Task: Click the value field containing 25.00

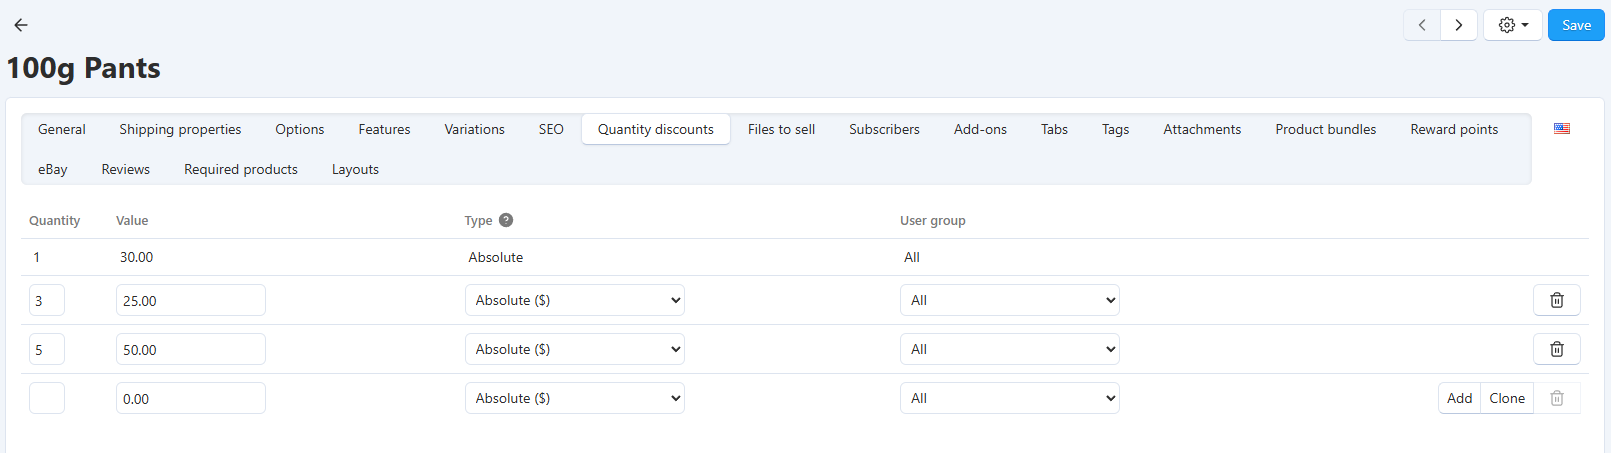Action: (x=191, y=300)
